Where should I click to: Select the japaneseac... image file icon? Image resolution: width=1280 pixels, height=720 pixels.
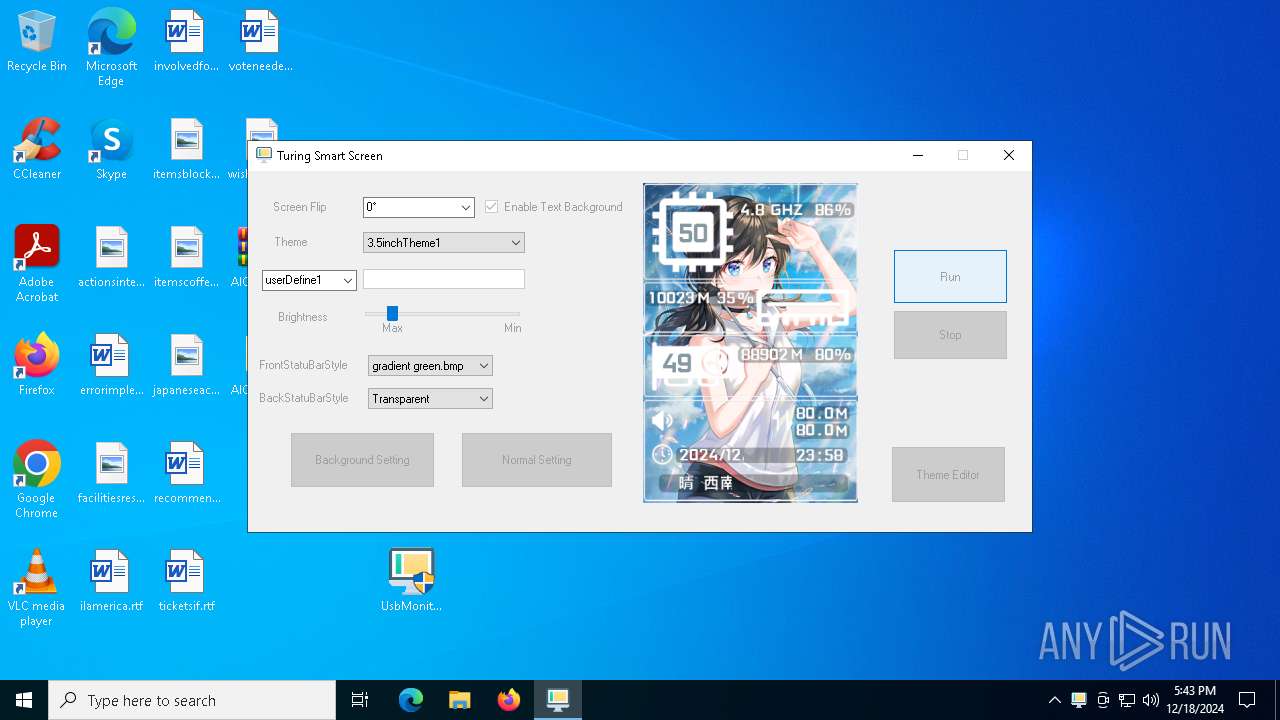point(186,366)
